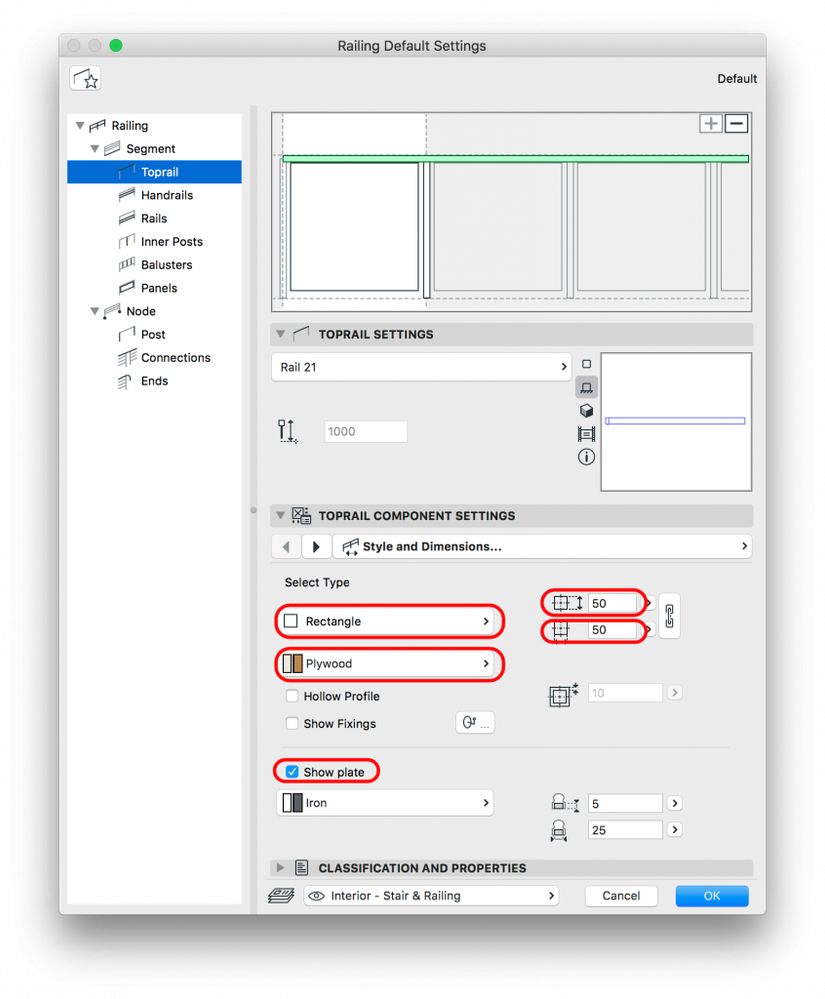Enable the Hollow Profile checkbox

click(292, 696)
